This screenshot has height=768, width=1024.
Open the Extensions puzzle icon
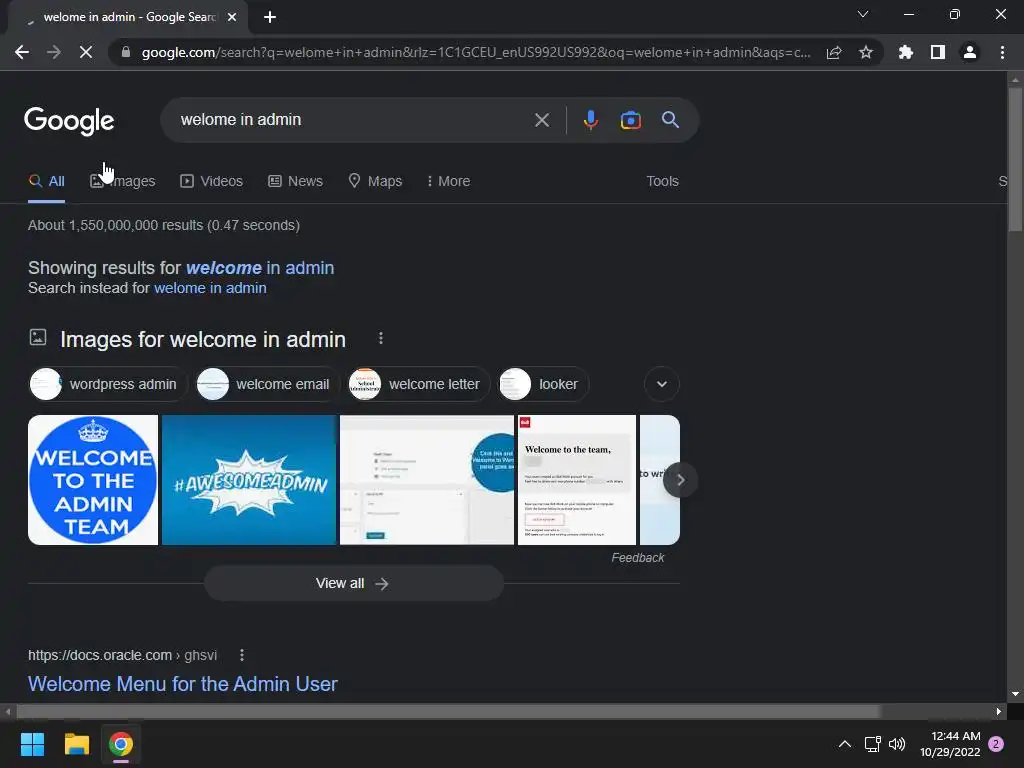[905, 52]
